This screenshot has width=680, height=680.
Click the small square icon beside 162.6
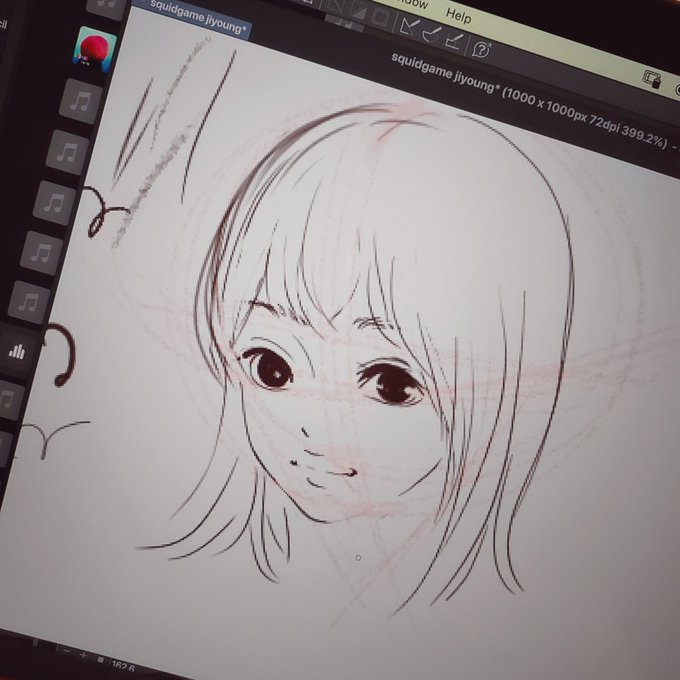[x=101, y=660]
